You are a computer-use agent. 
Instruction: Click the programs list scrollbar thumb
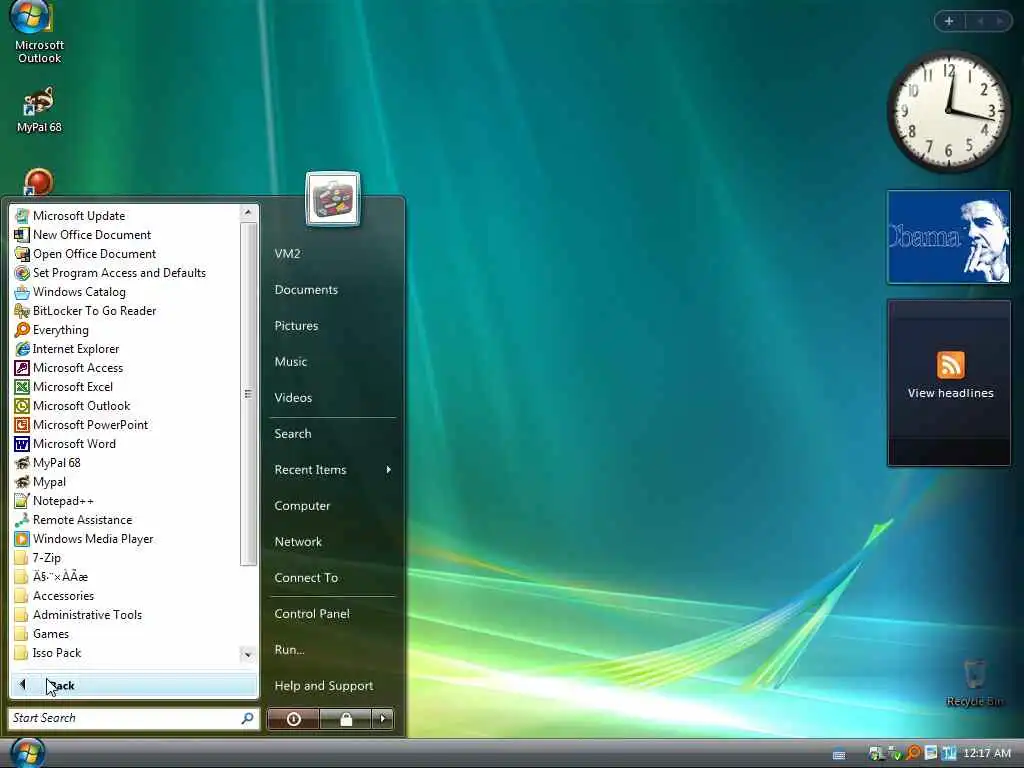(248, 394)
